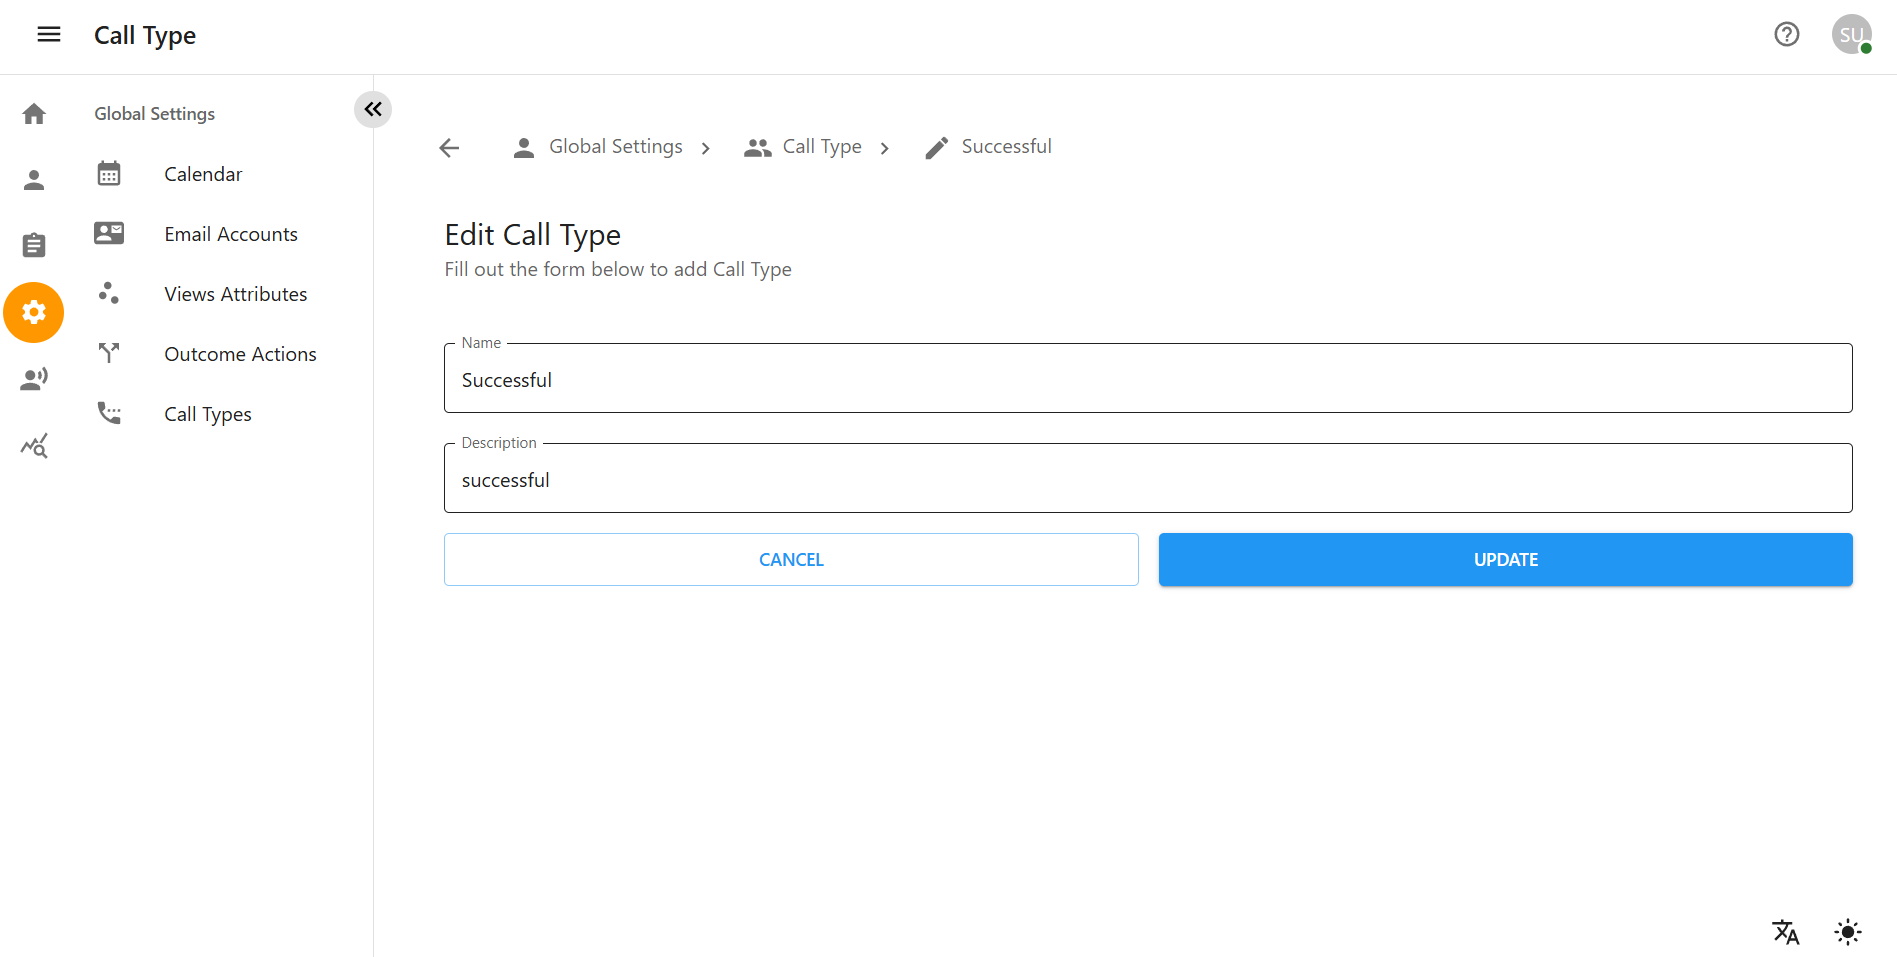The image size is (1897, 957).
Task: Click the branching icon beside Outcome Actions
Action: [109, 353]
